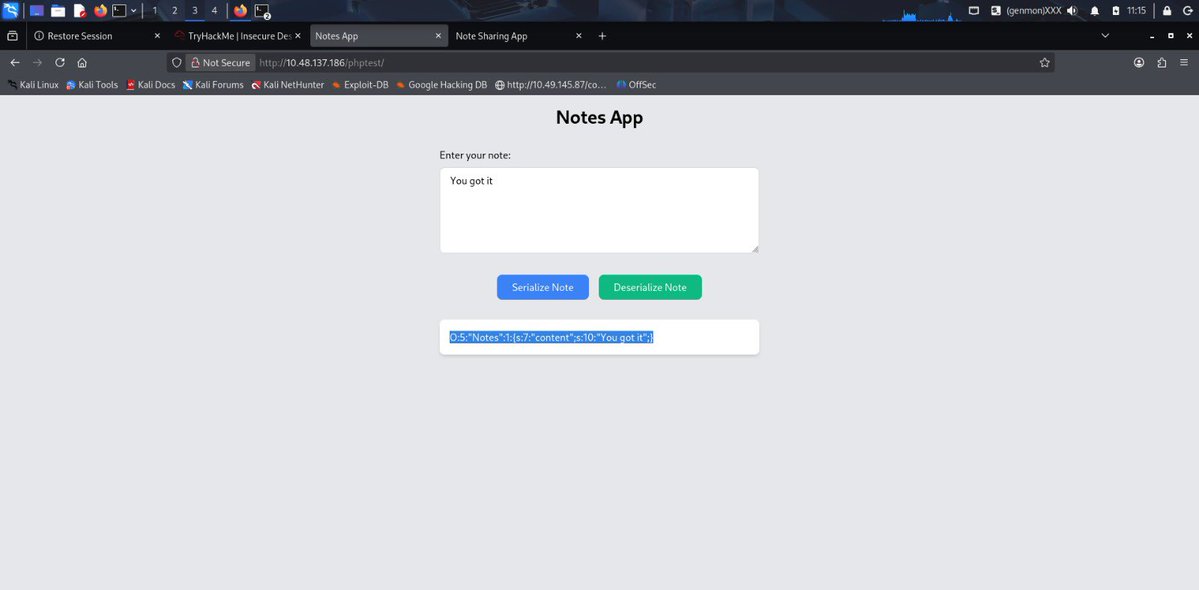Open Firefox View tab overview icon
This screenshot has height=590, width=1199.
(x=12, y=36)
